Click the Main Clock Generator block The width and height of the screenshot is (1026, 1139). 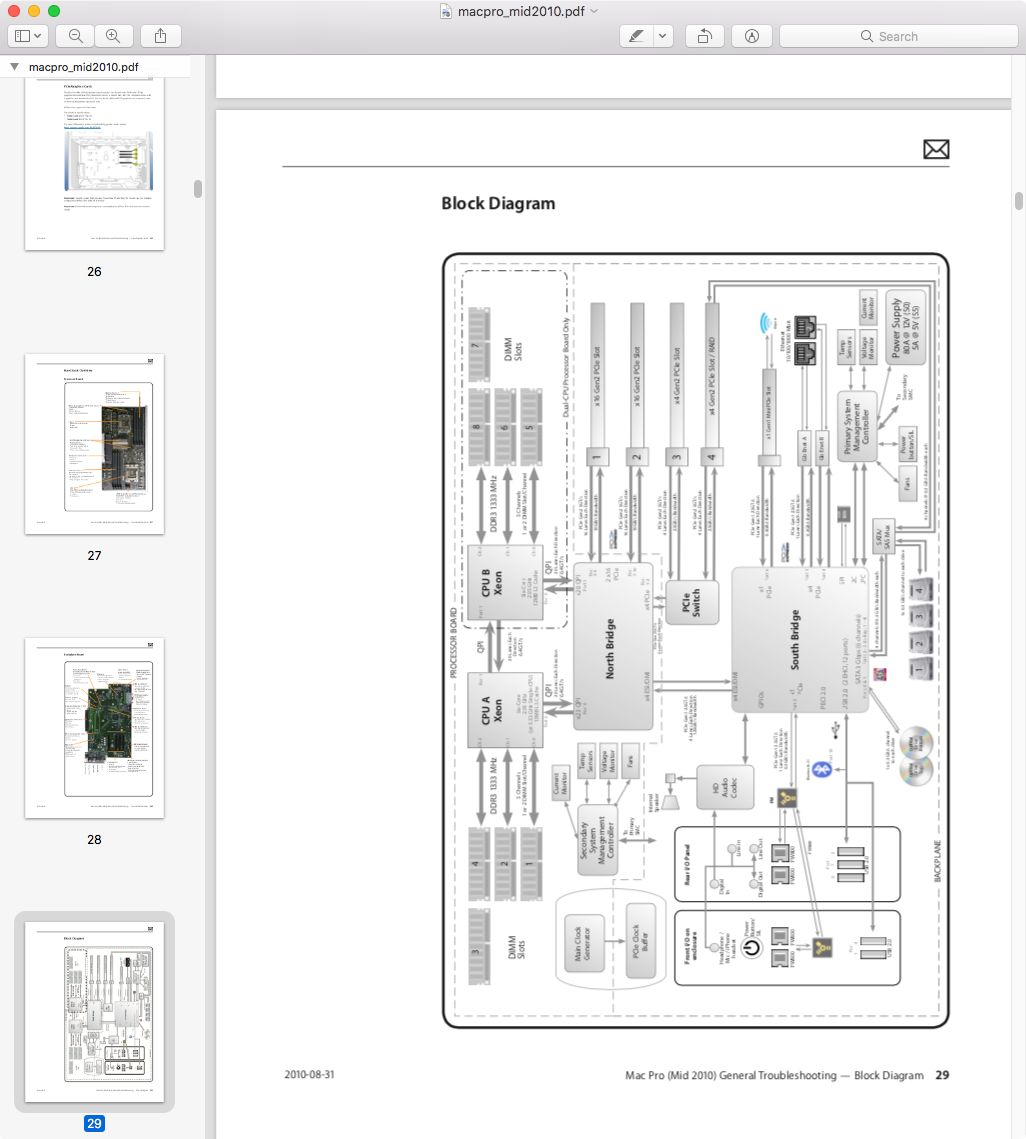point(584,944)
